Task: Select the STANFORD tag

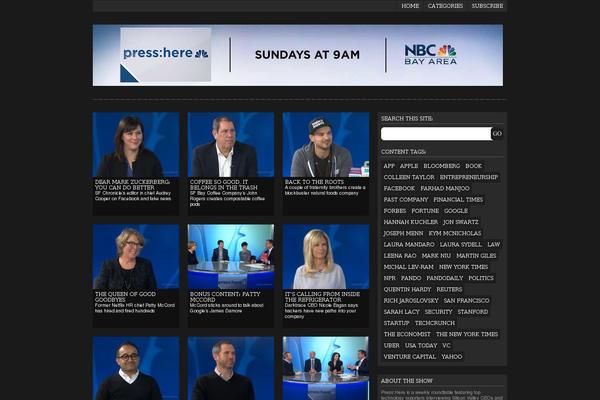Action: (x=473, y=312)
